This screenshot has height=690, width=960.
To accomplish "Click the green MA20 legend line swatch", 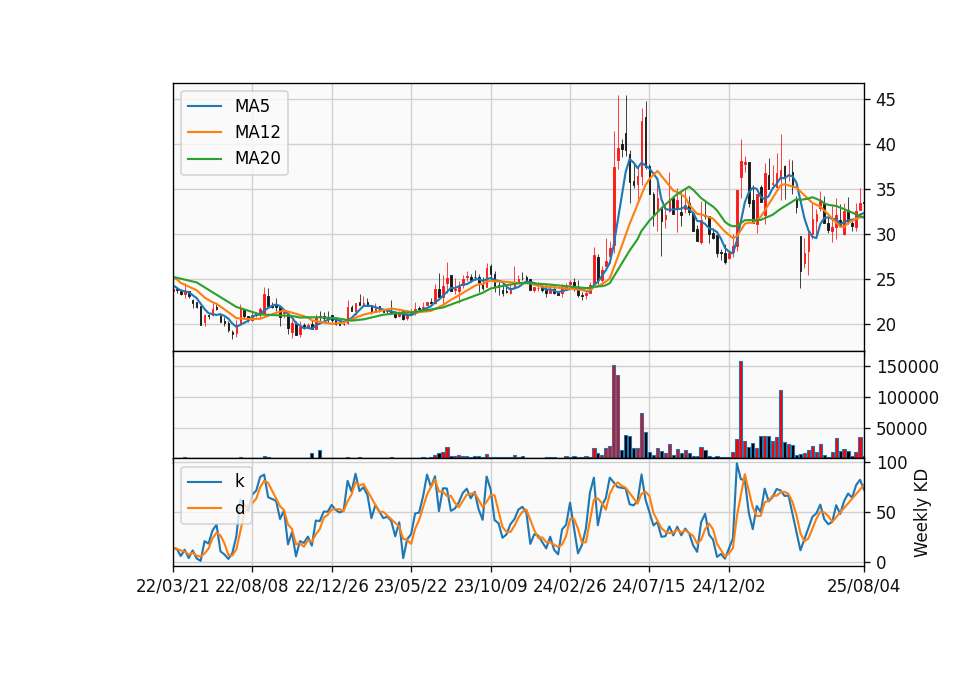I will (204, 159).
